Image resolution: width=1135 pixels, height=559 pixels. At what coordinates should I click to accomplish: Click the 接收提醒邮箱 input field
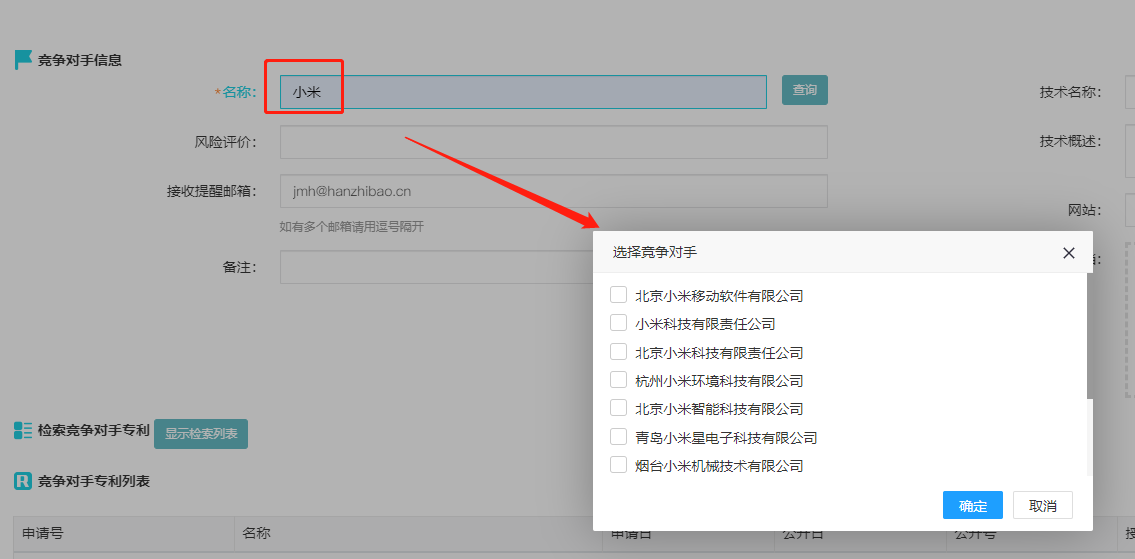point(553,191)
